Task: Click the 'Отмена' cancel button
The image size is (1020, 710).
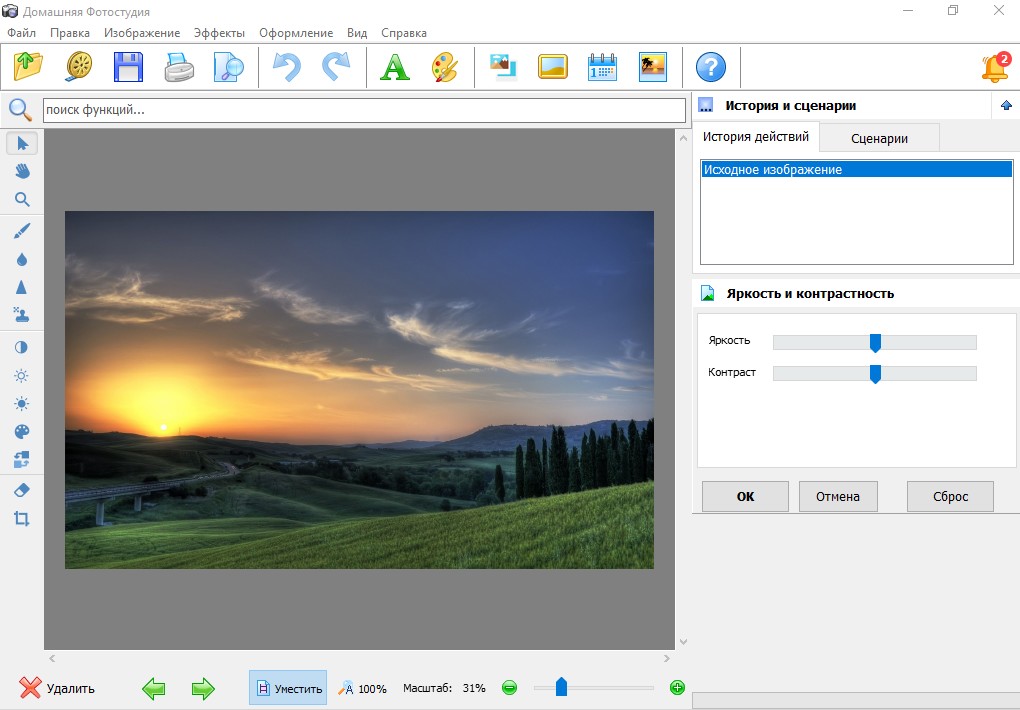Action: [837, 497]
